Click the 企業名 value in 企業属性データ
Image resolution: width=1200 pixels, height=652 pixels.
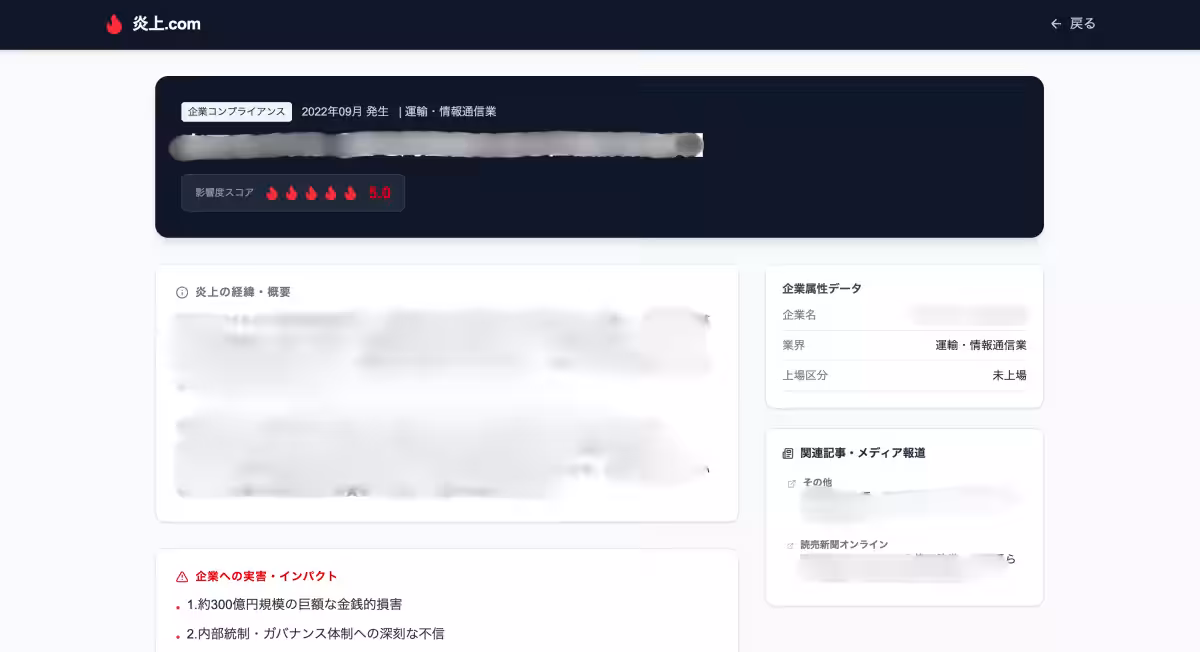(968, 314)
